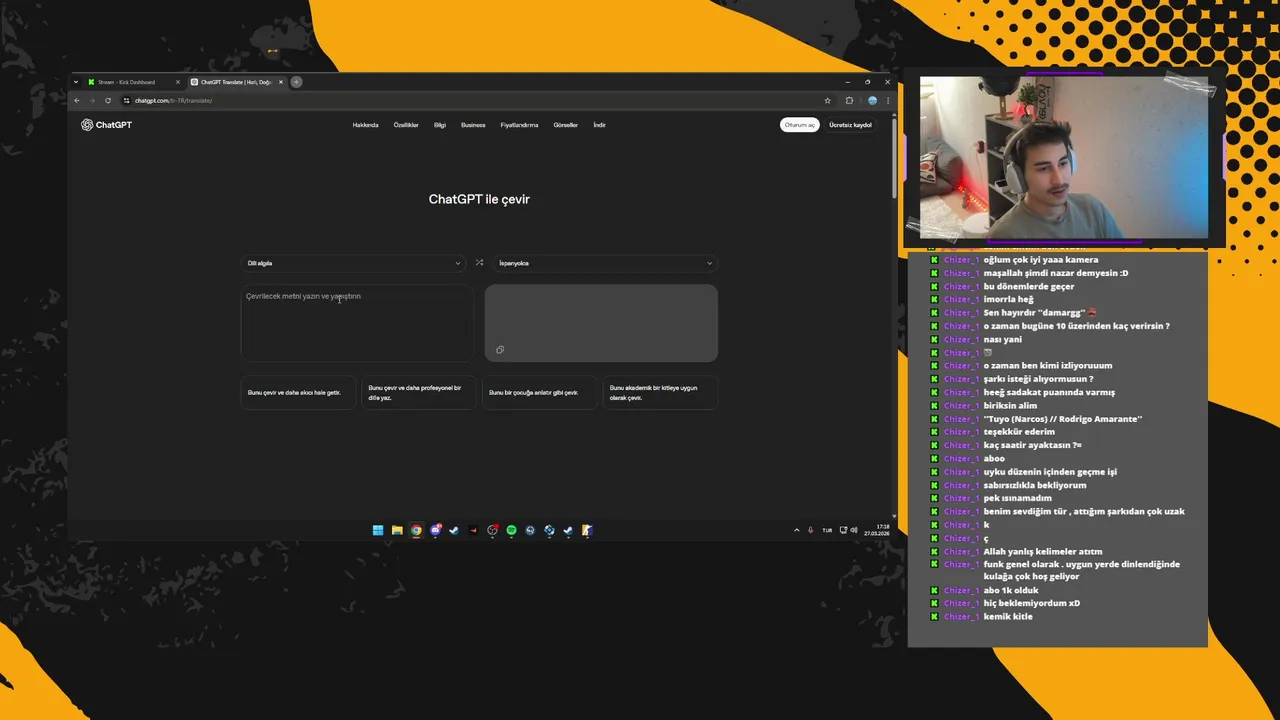Screen dimensions: 1280x720
Task: Open volume control in system tray
Action: click(855, 530)
